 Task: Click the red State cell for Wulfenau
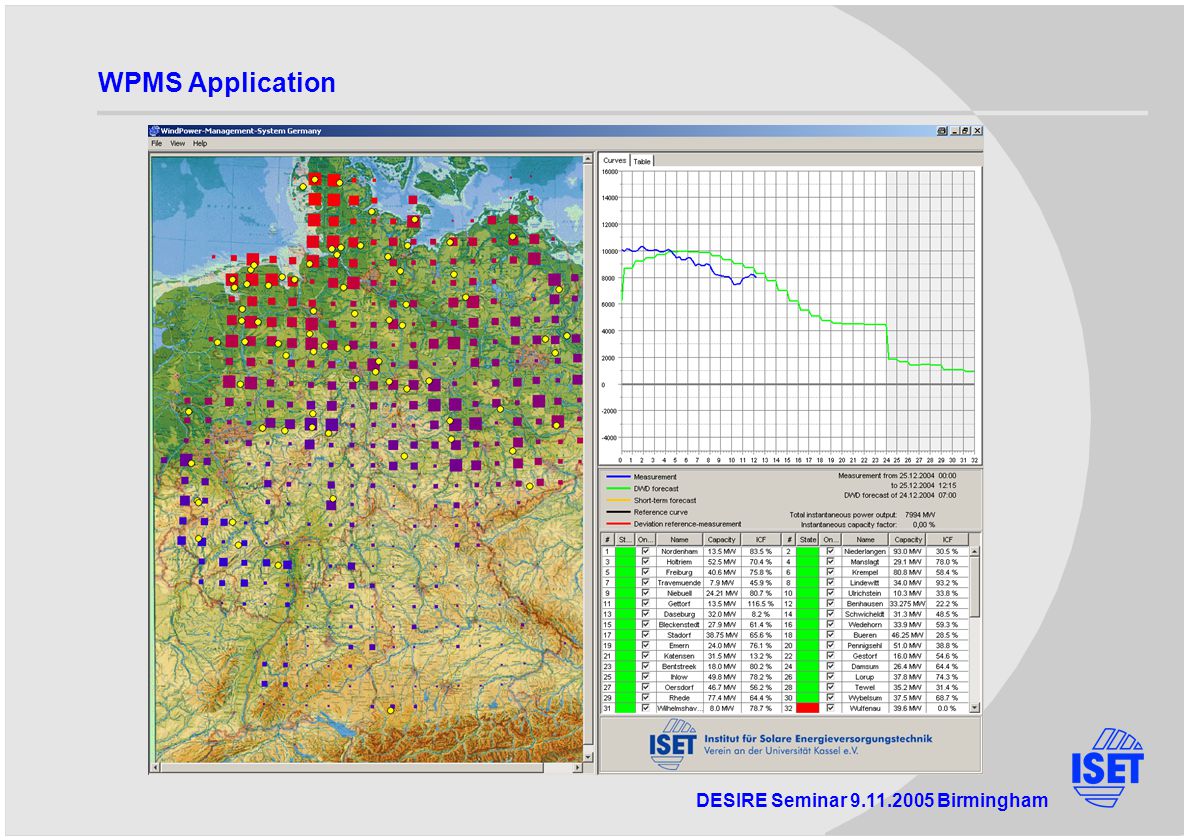[808, 708]
